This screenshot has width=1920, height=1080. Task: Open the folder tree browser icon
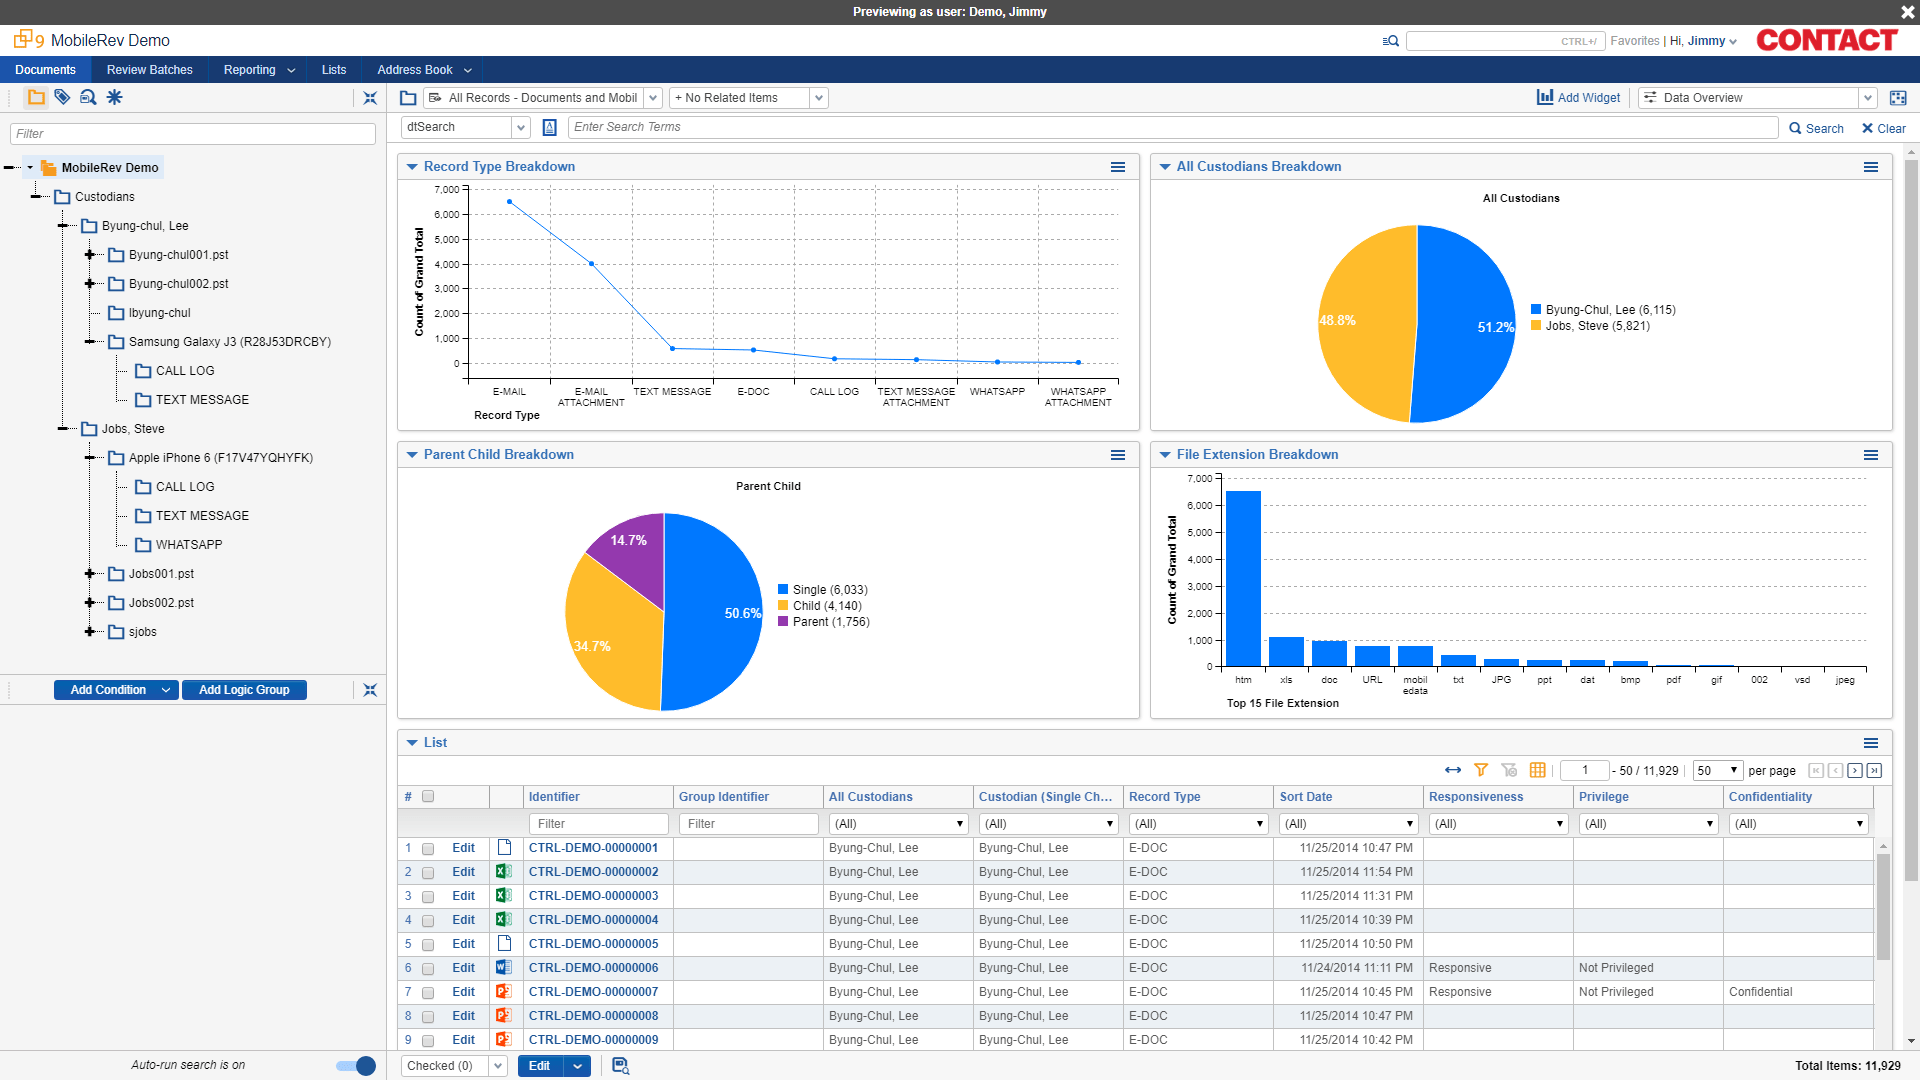click(37, 97)
